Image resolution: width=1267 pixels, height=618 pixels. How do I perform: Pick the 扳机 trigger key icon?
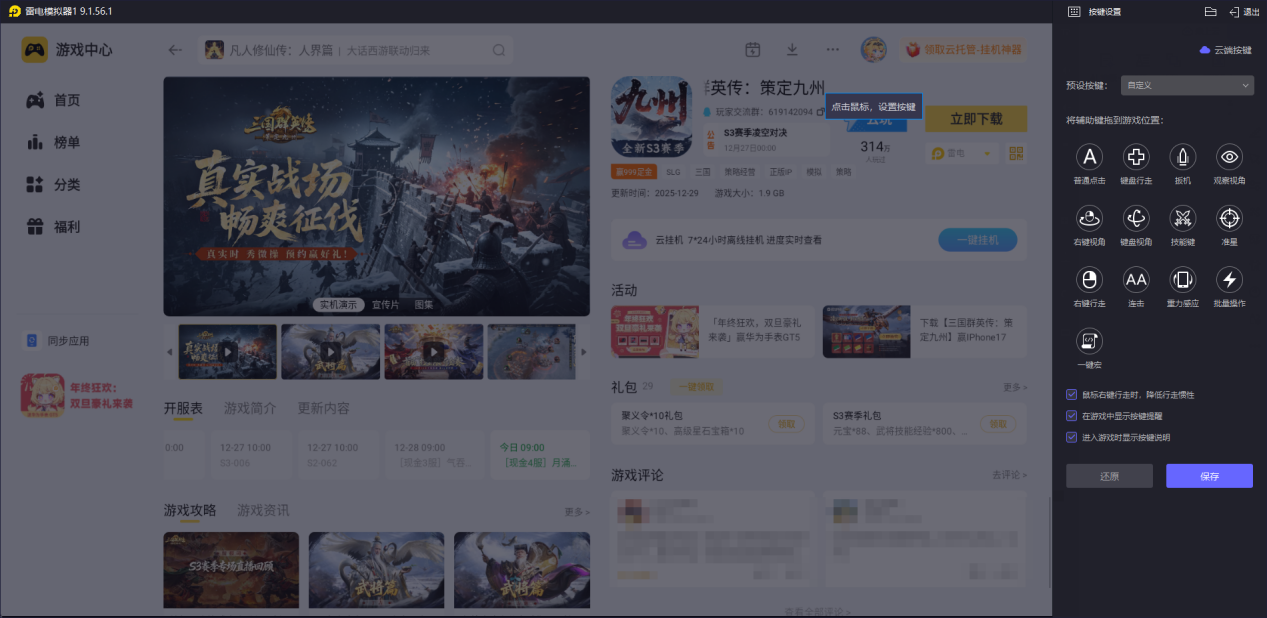click(1183, 157)
